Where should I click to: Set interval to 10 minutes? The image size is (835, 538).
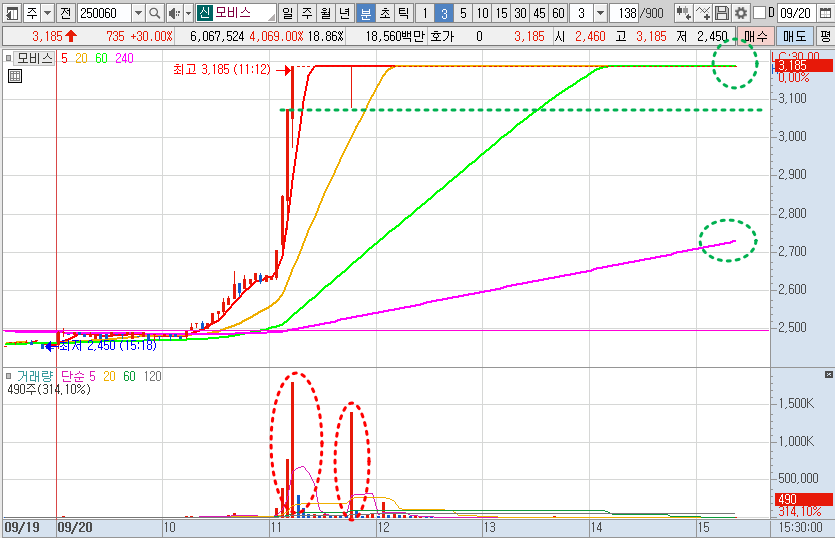[482, 13]
